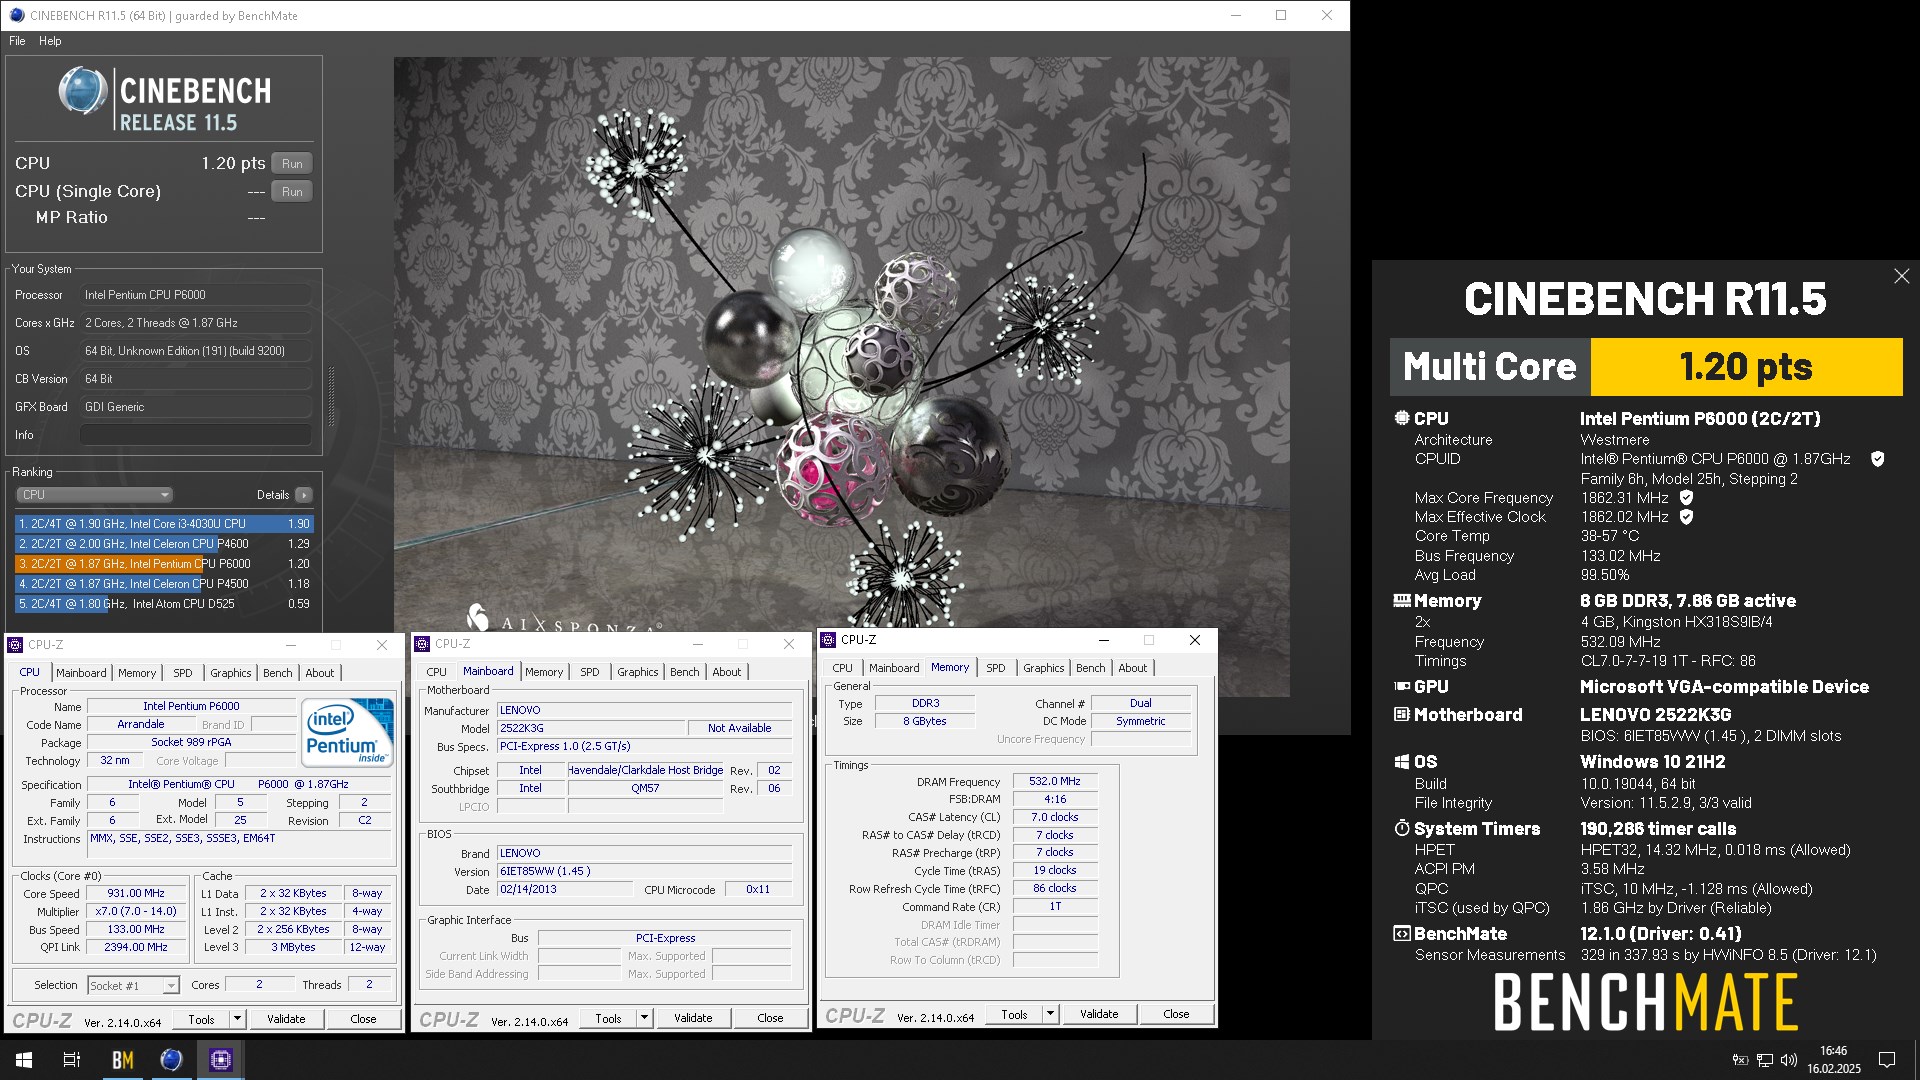
Task: Click the Max Core Frequency shield icon
Action: pyautogui.click(x=1686, y=497)
